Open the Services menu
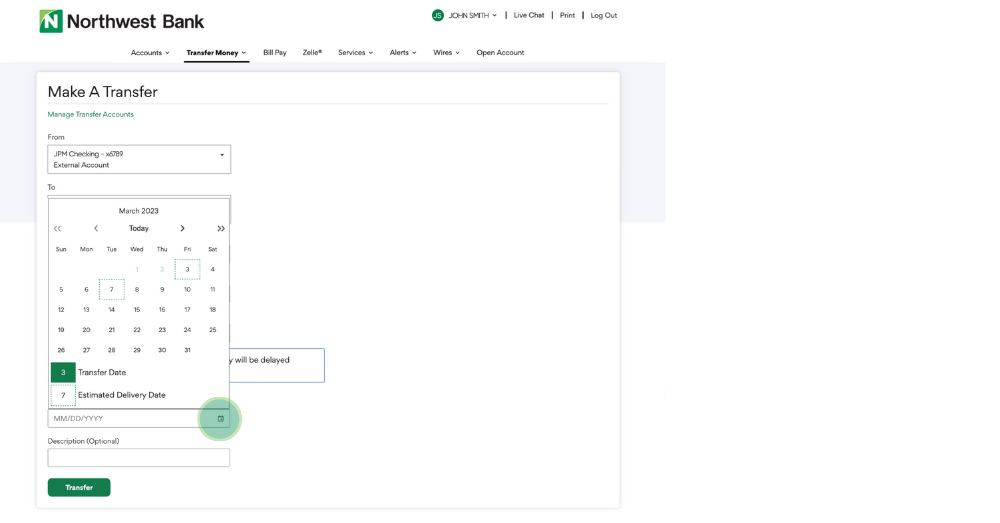Screen dimensions: 1000x523 (355, 52)
